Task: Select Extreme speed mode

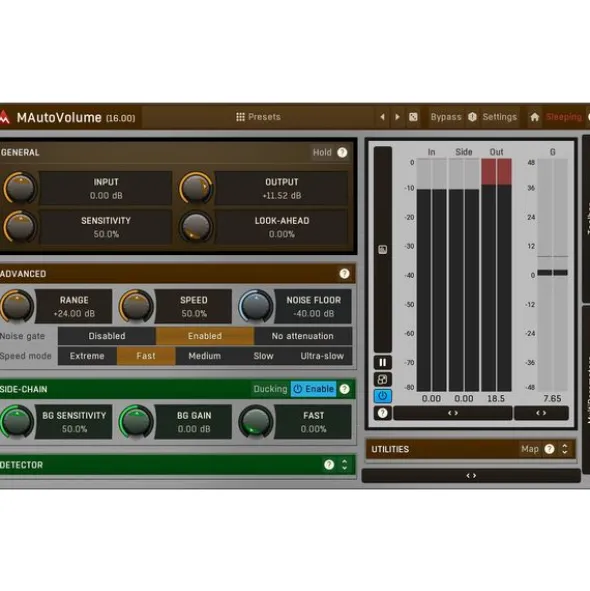Action: (x=87, y=356)
